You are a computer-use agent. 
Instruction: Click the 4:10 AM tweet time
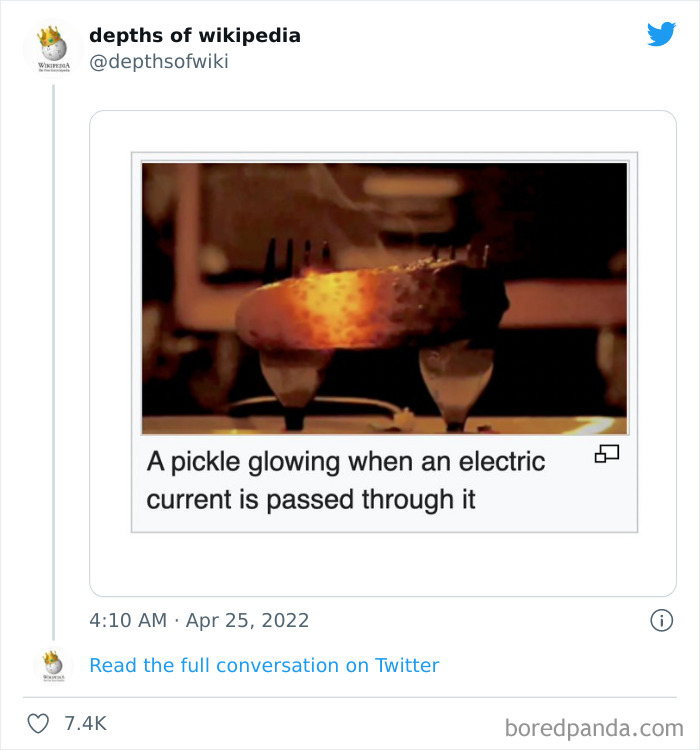(128, 620)
